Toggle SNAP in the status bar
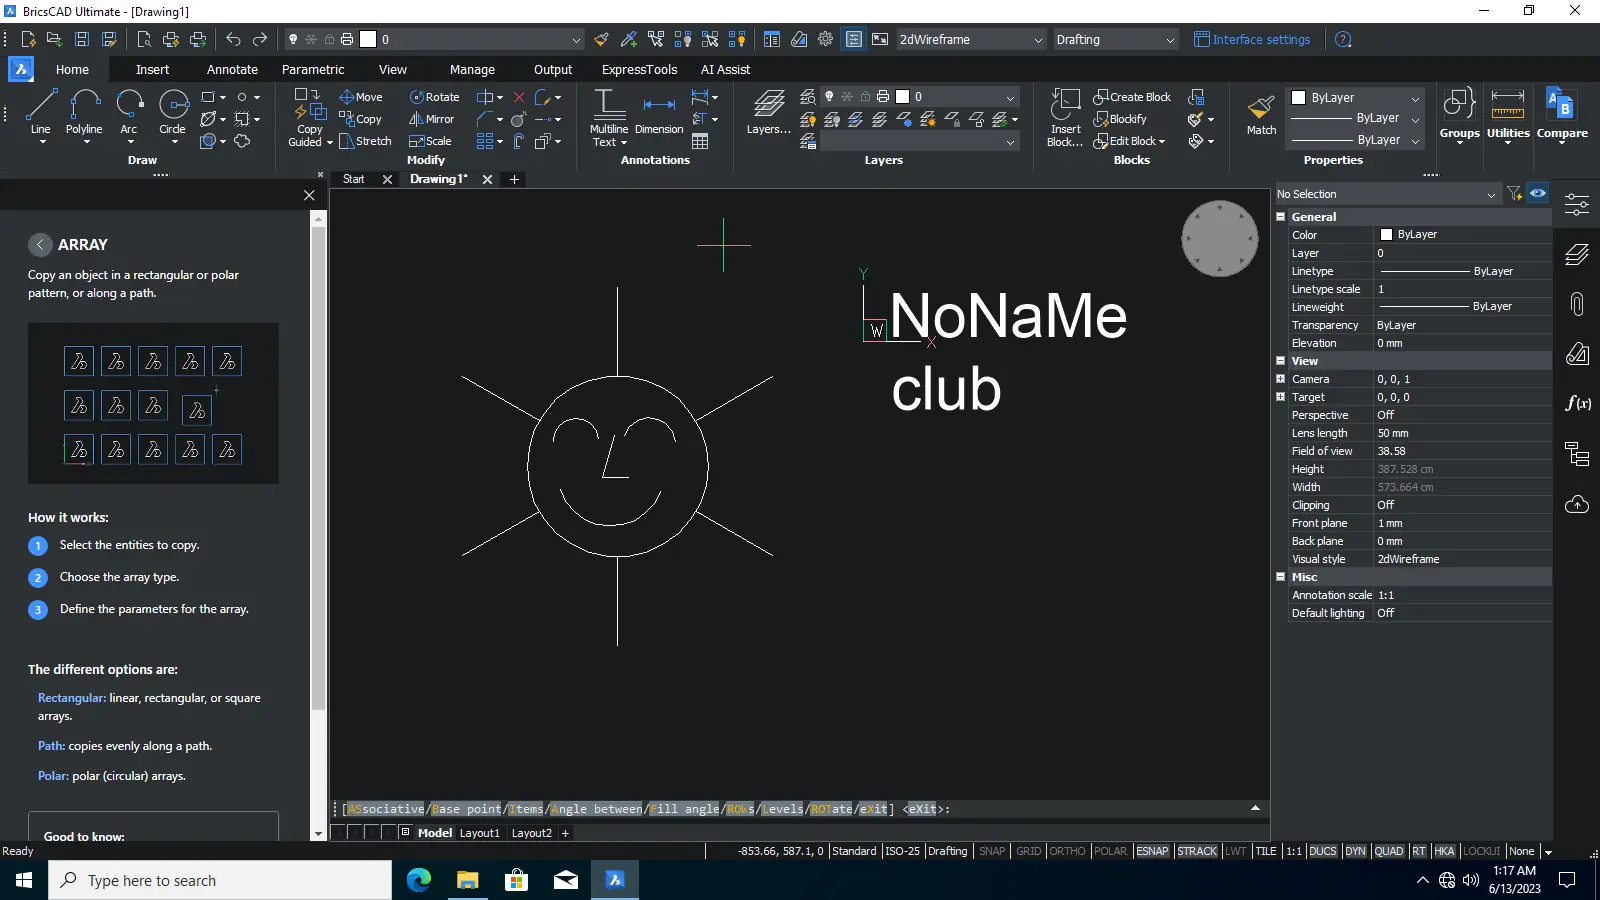This screenshot has width=1600, height=900. click(992, 851)
